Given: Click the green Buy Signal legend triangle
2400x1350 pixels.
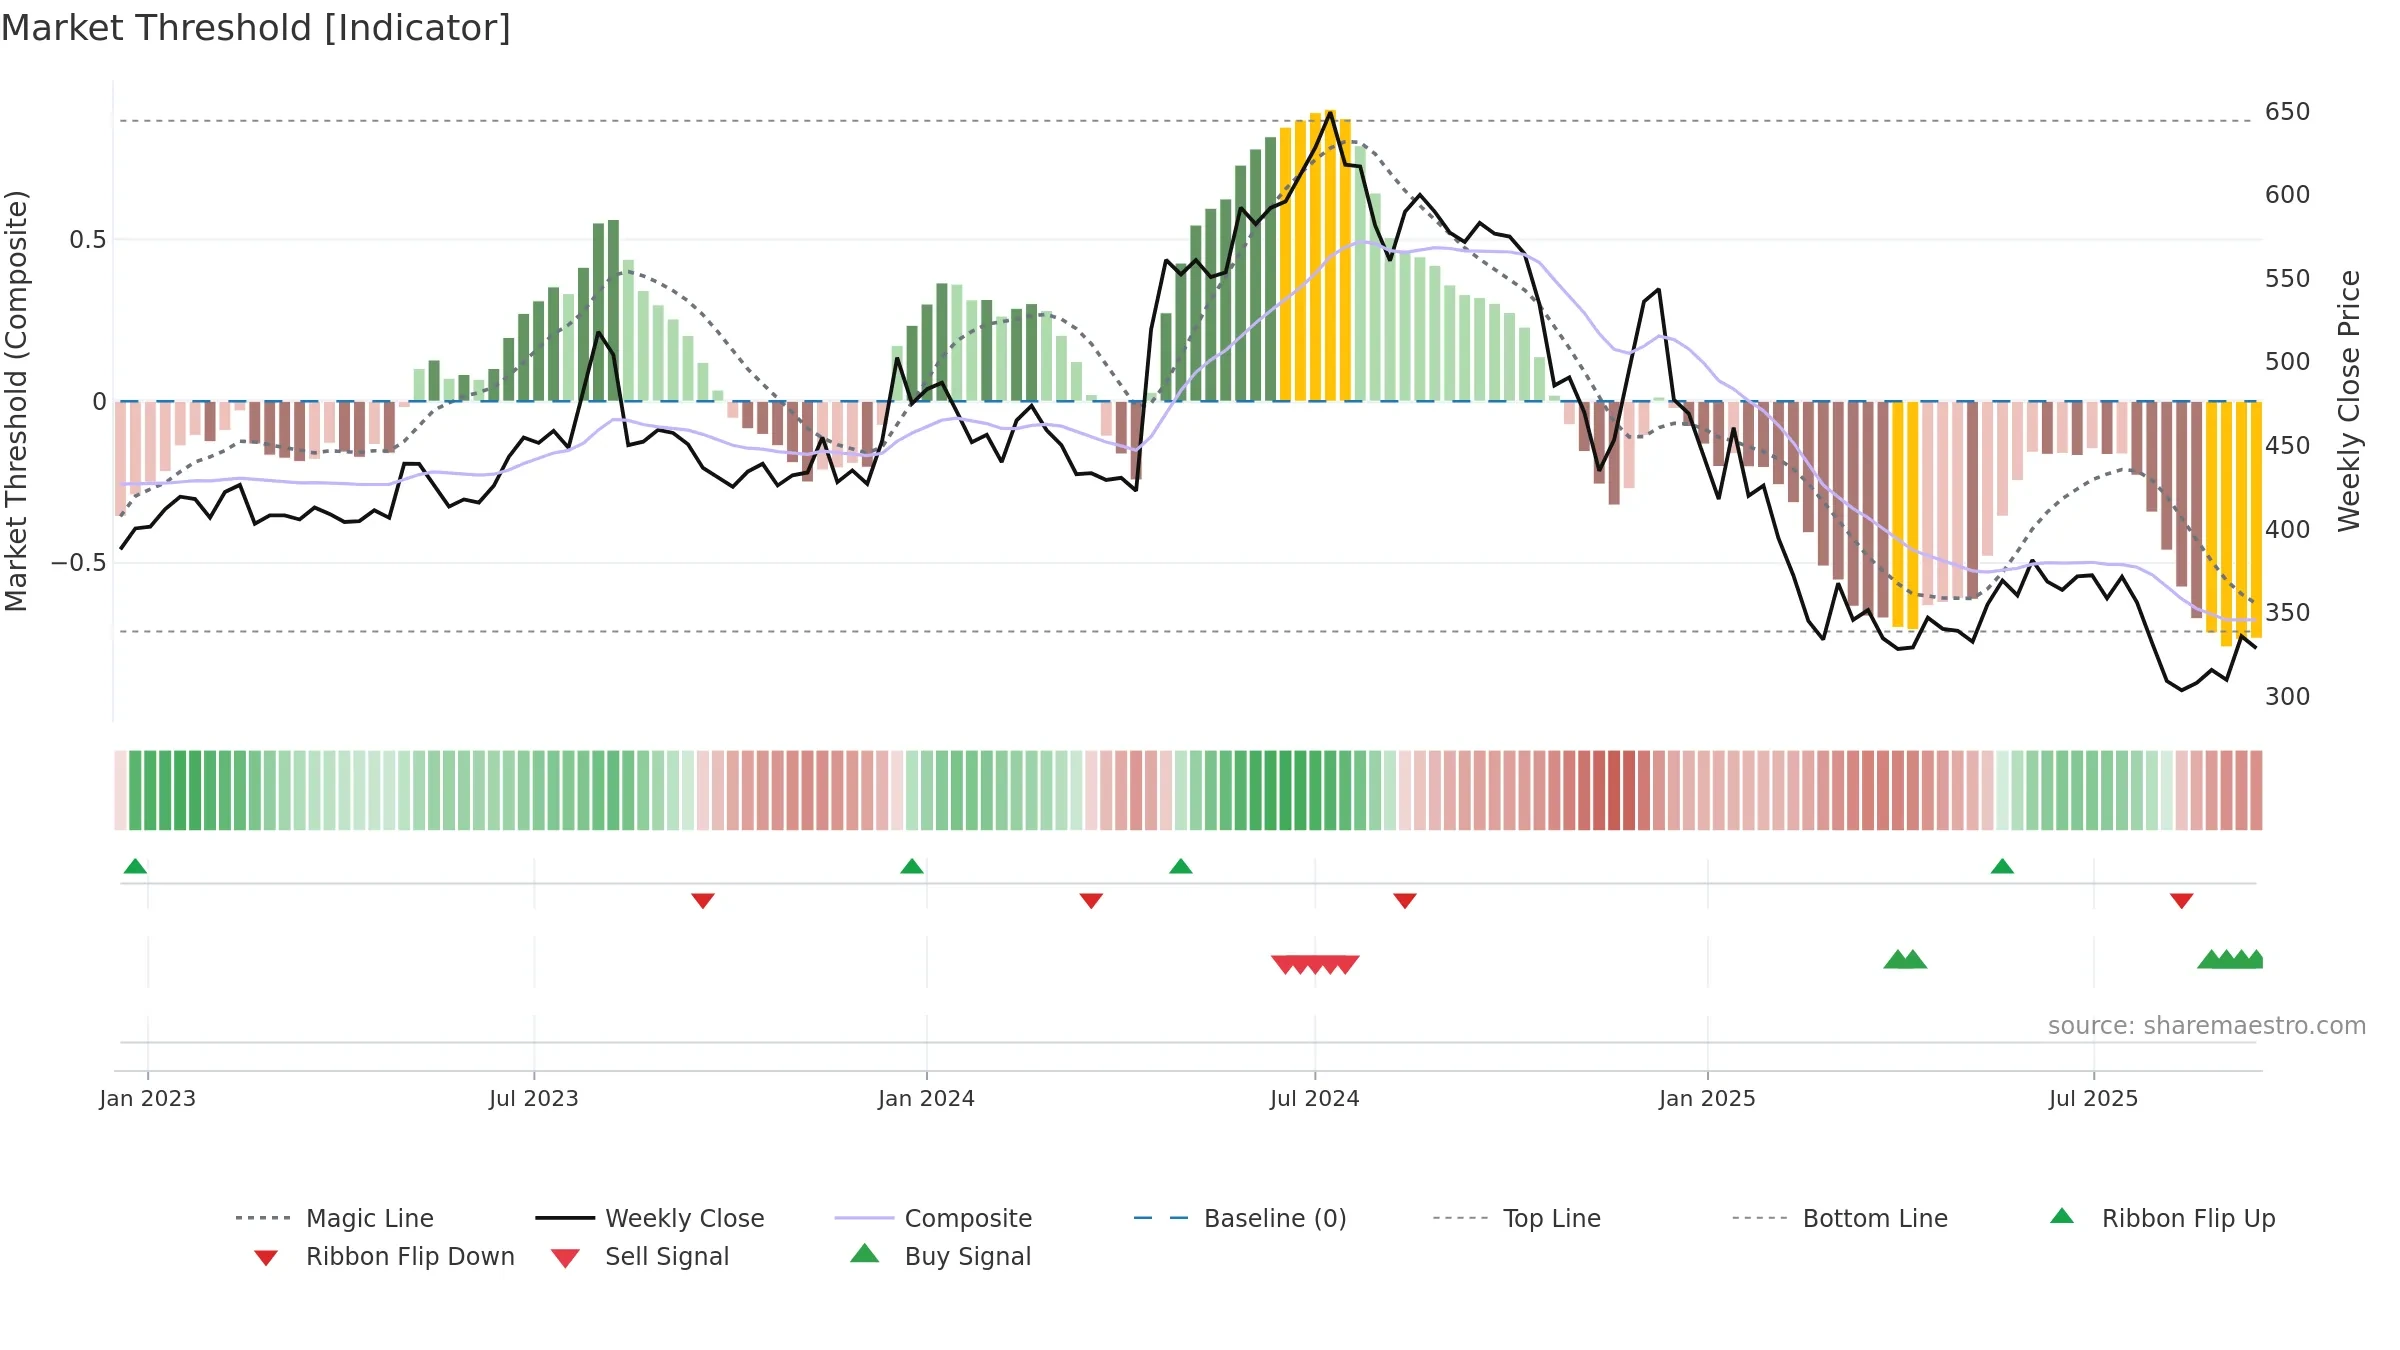Looking at the screenshot, I should (x=865, y=1253).
